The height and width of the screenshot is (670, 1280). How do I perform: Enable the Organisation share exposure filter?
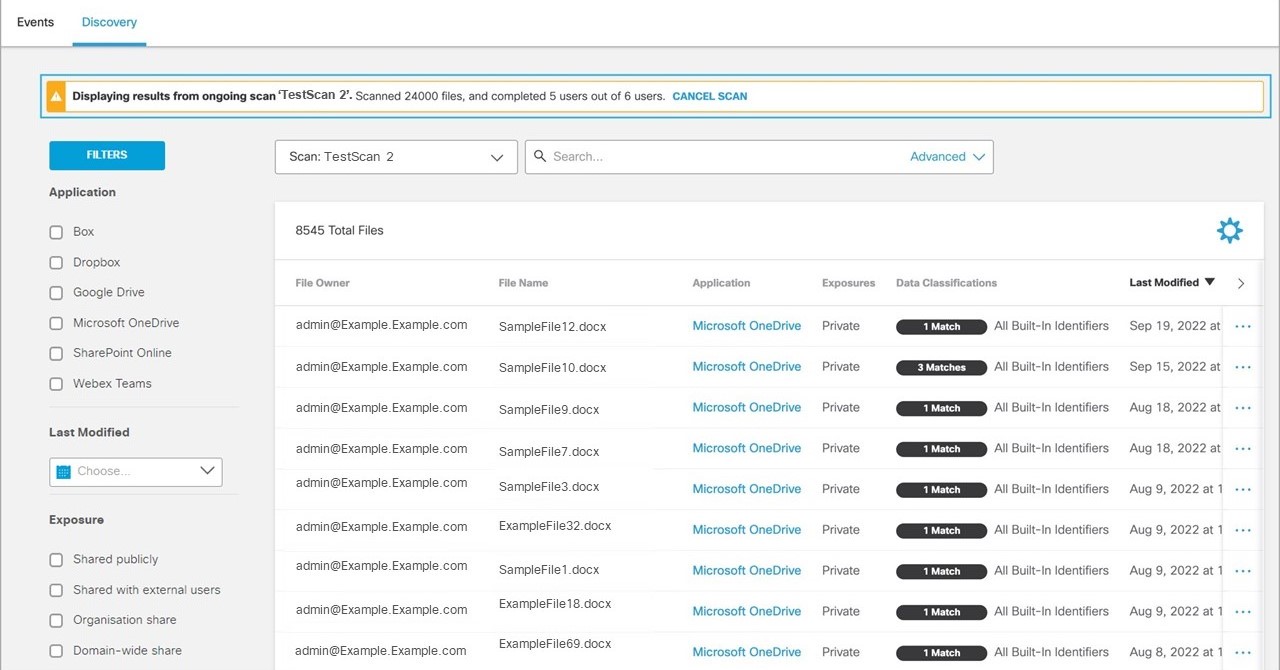tap(56, 621)
